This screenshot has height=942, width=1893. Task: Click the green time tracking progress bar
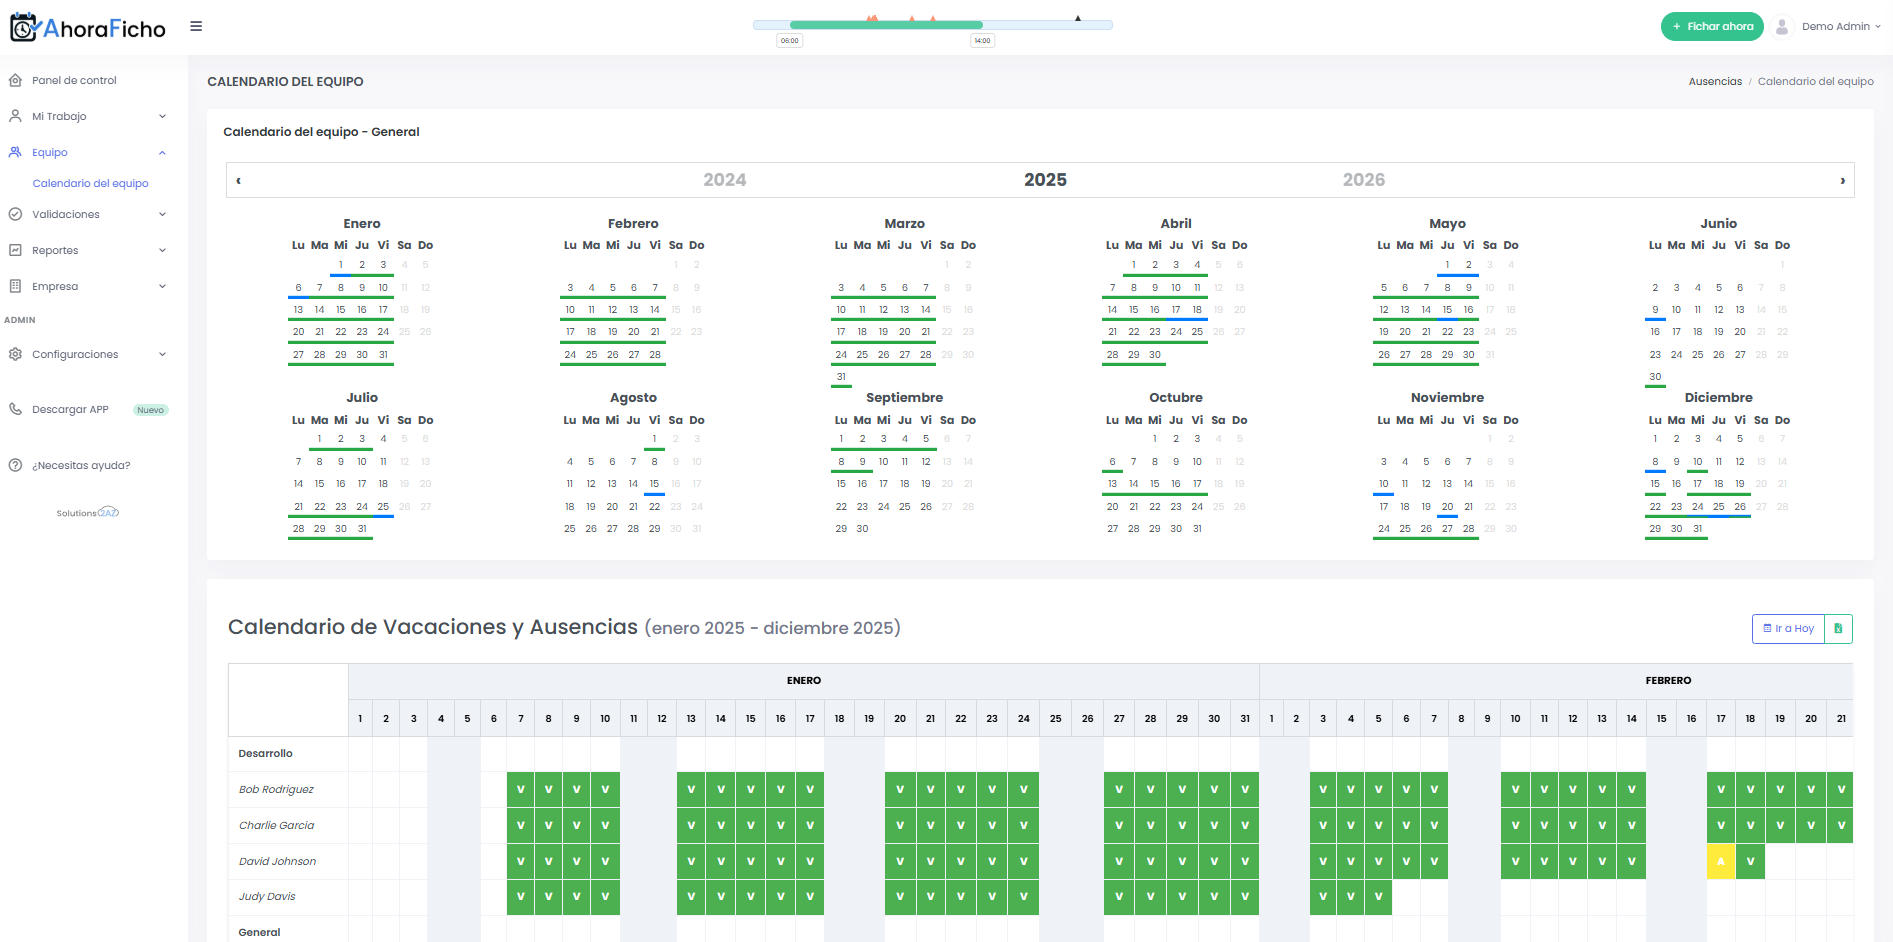pos(886,25)
